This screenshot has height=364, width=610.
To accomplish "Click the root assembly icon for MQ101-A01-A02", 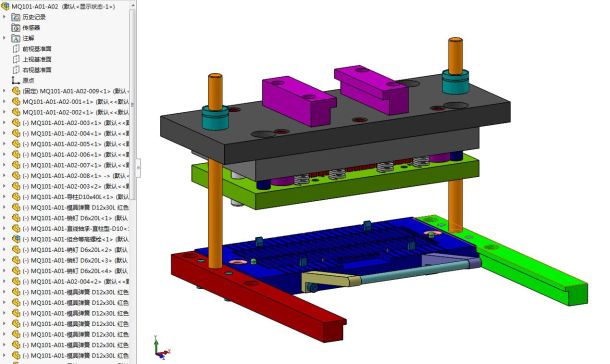I will (x=5, y=6).
